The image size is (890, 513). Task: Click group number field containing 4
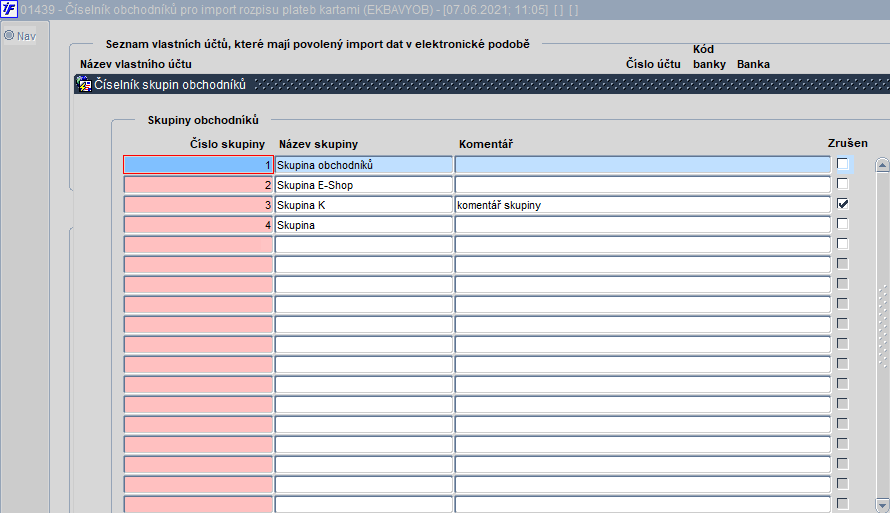(x=198, y=225)
